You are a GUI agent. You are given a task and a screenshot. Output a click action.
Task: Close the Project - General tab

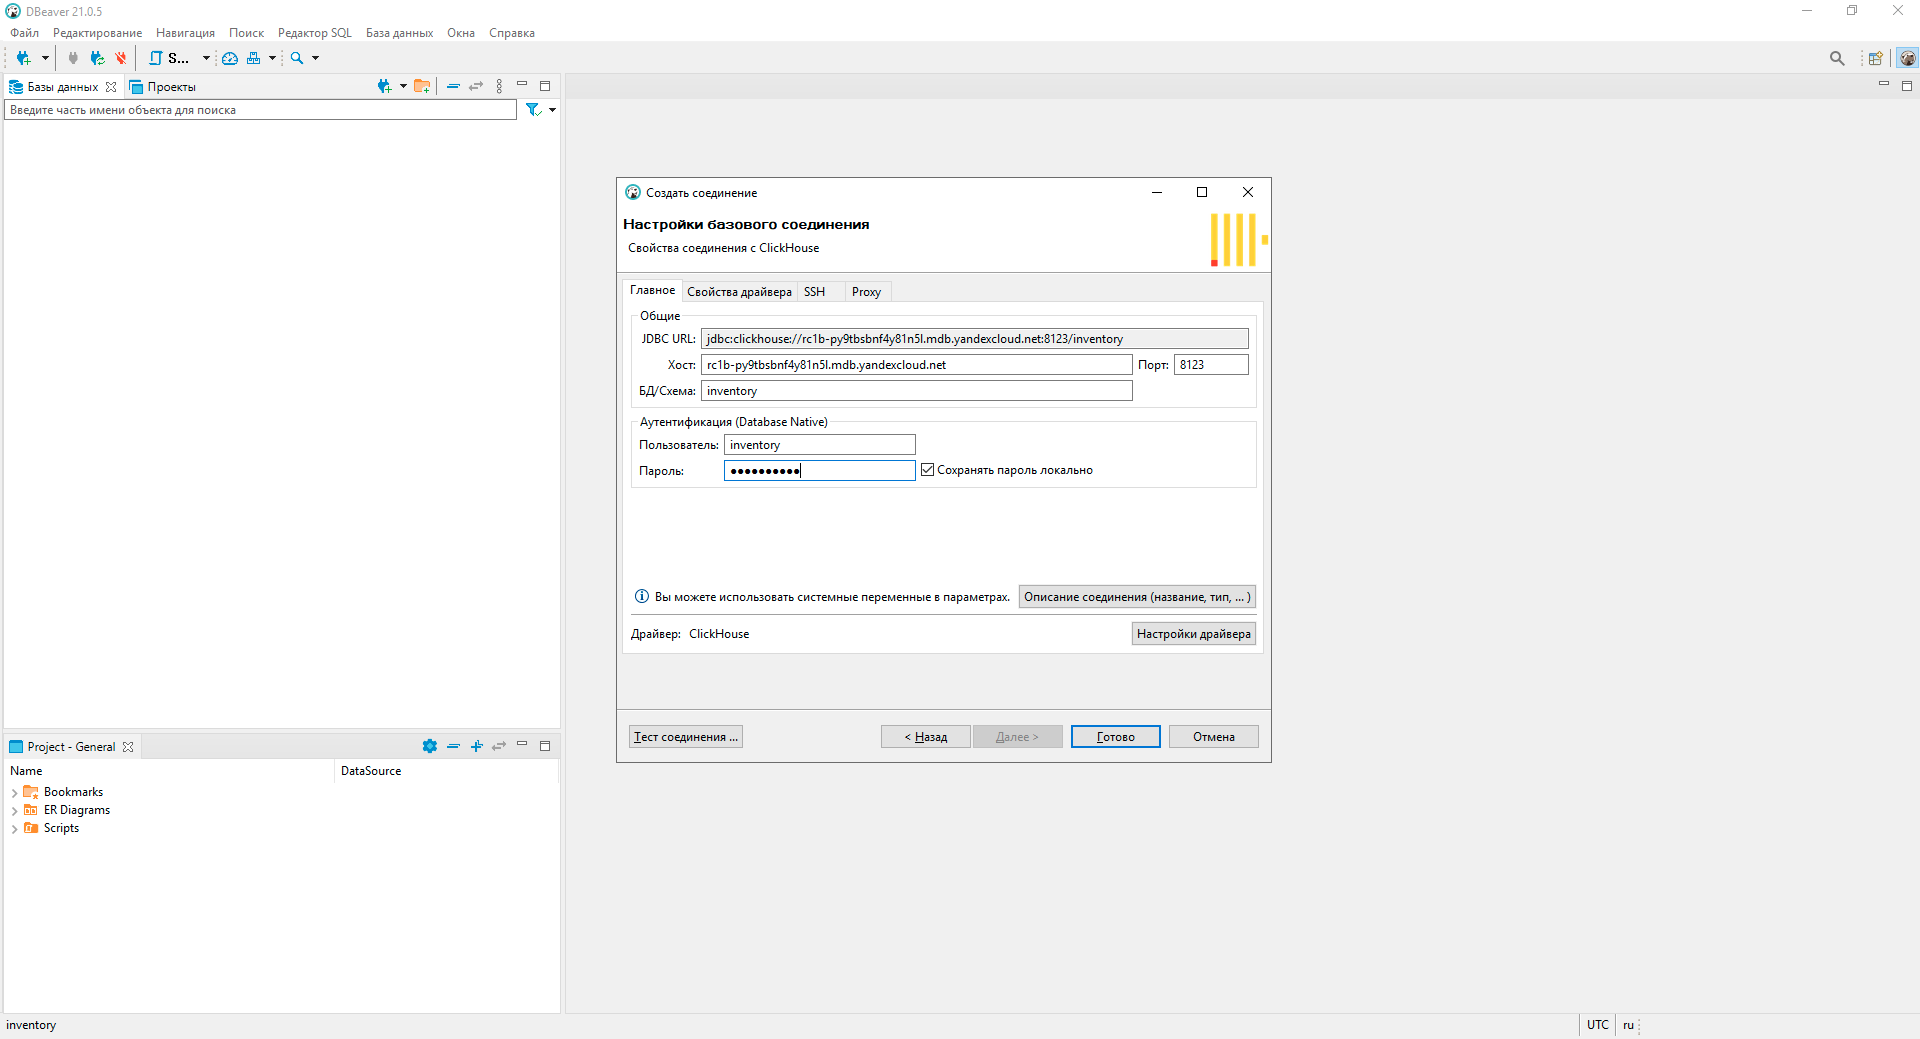(x=128, y=747)
